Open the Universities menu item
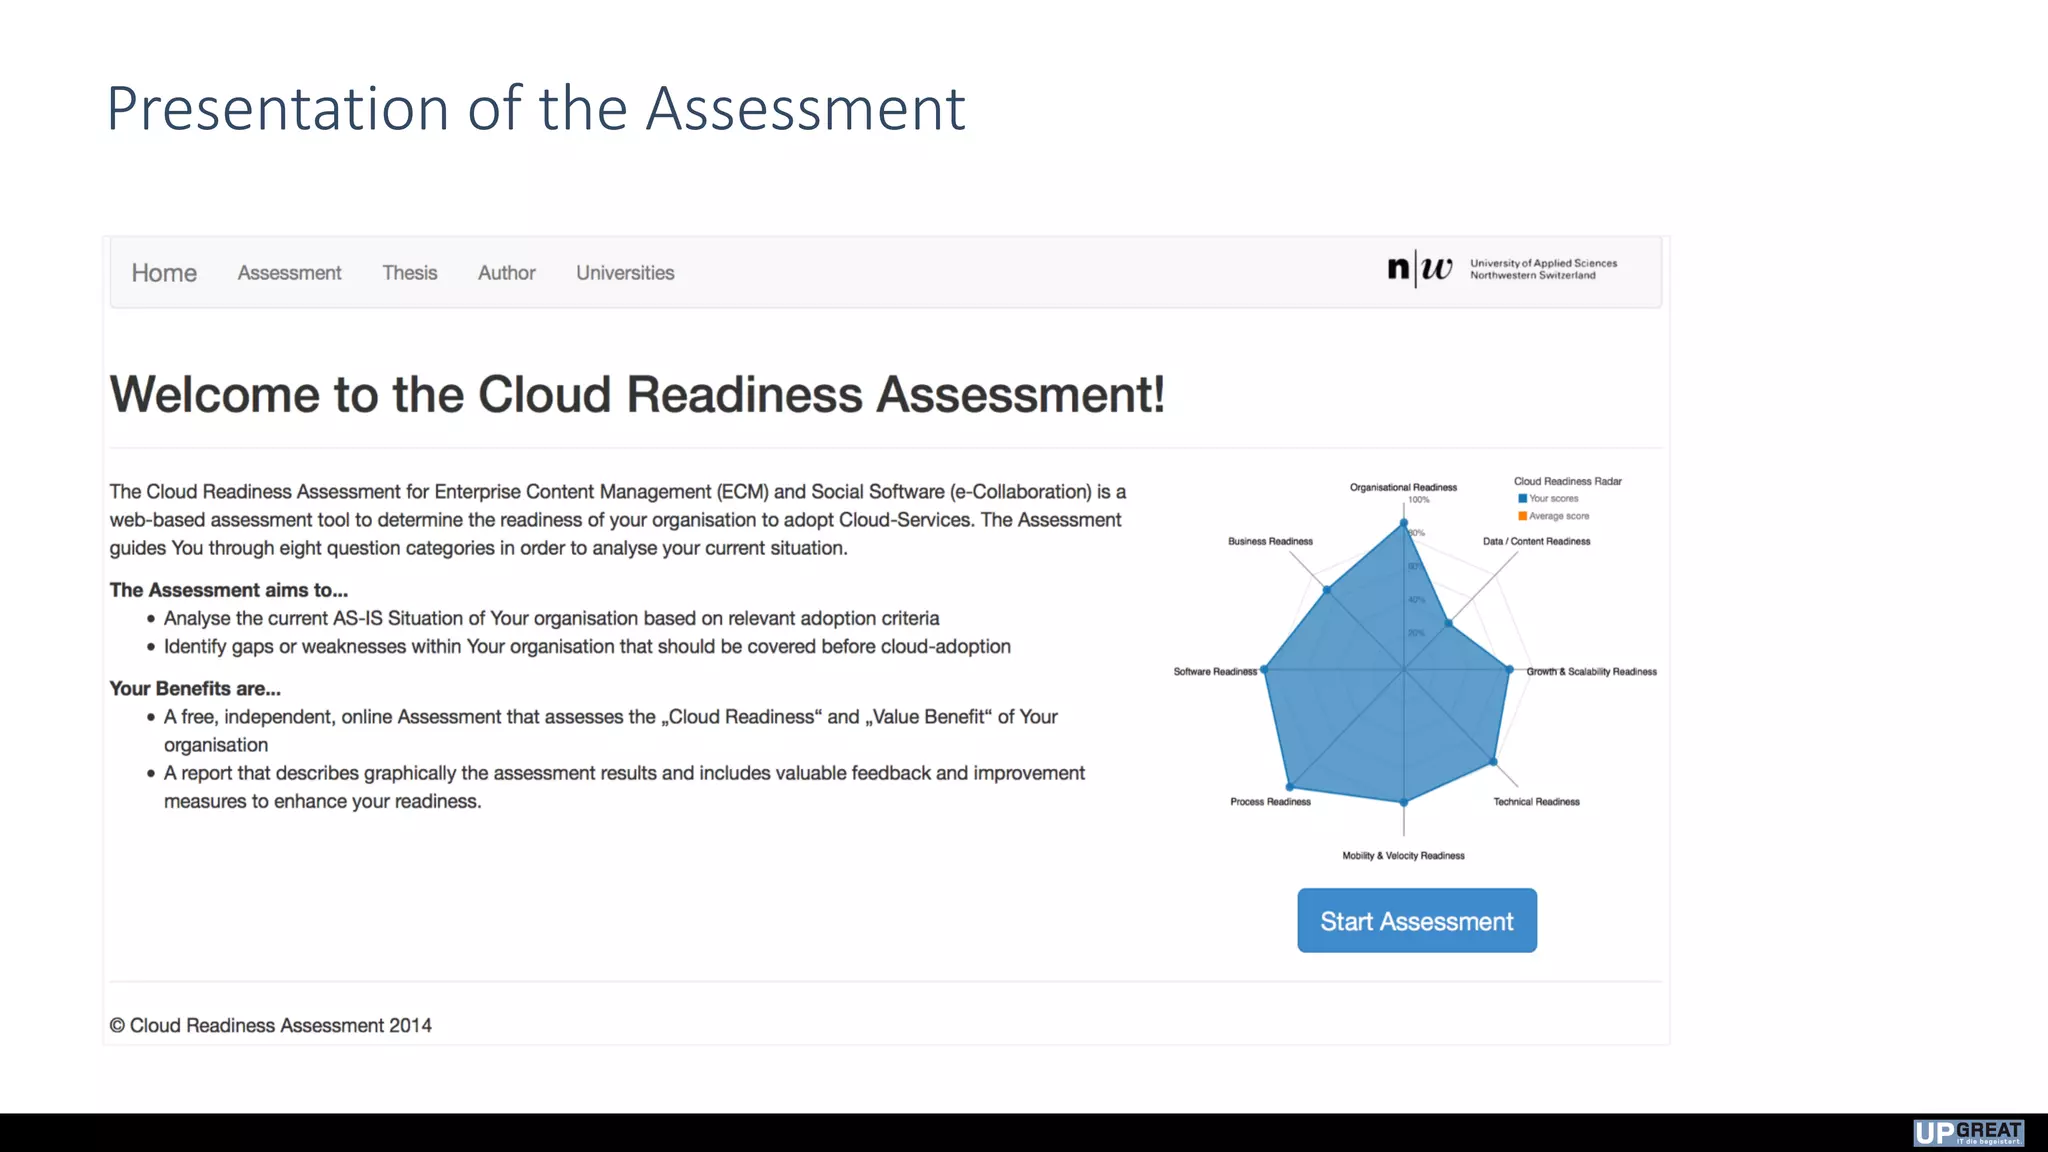The image size is (2048, 1152). point(625,273)
